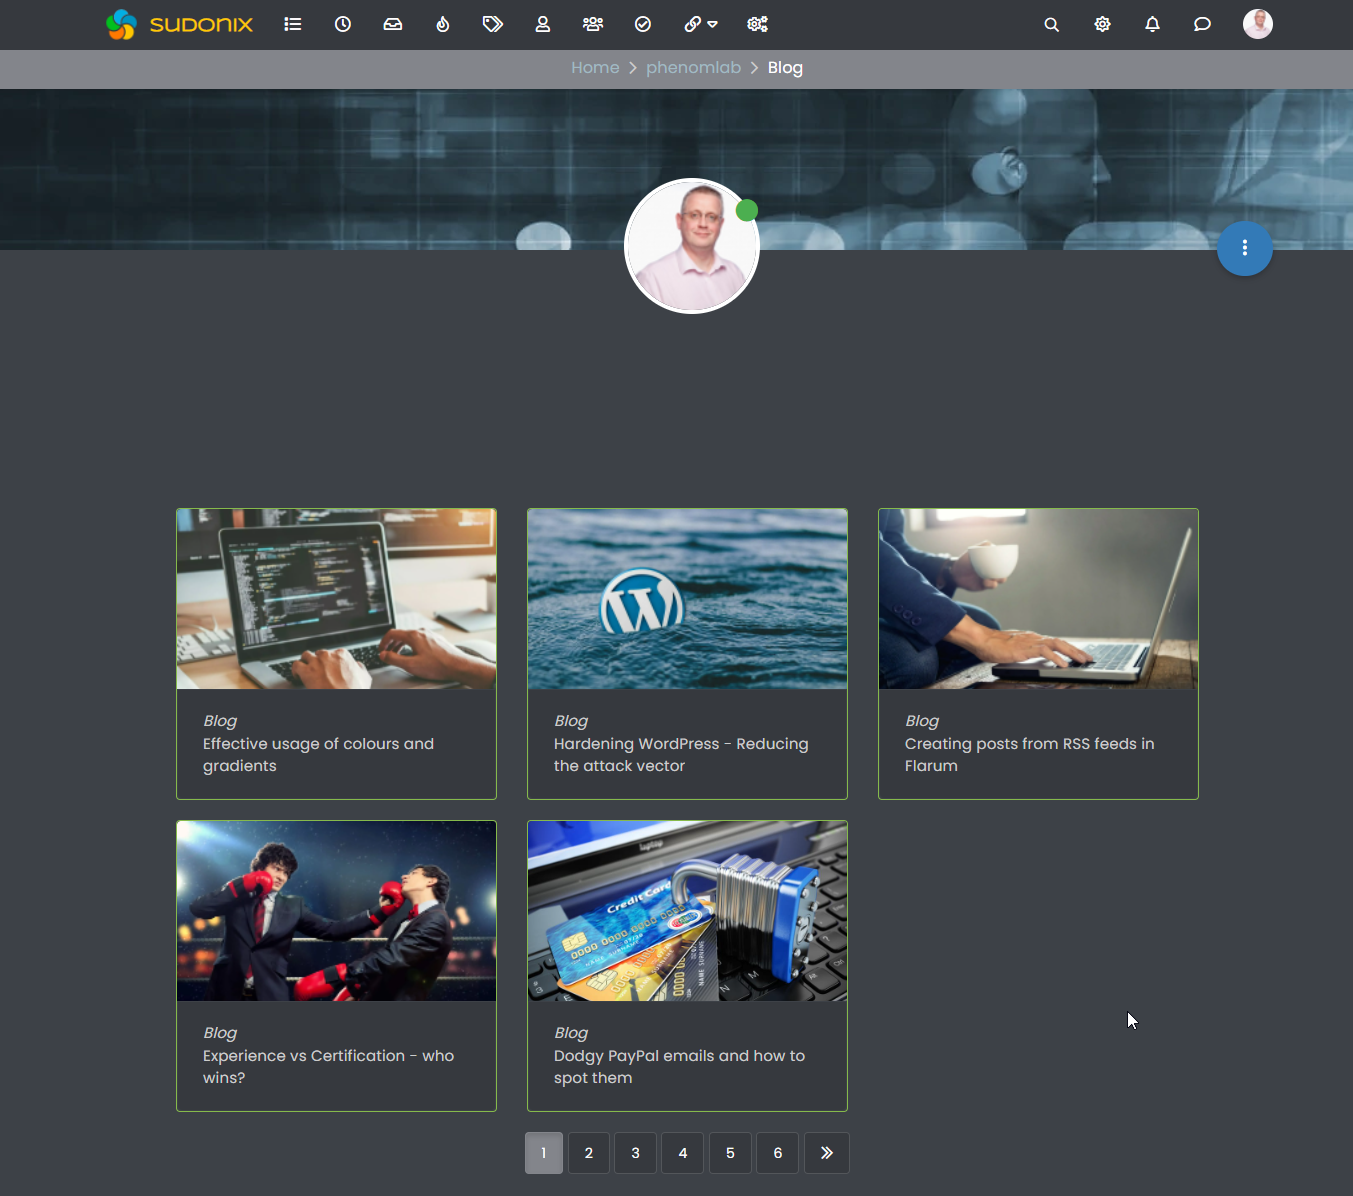Click the groups icon in navbar

point(593,24)
